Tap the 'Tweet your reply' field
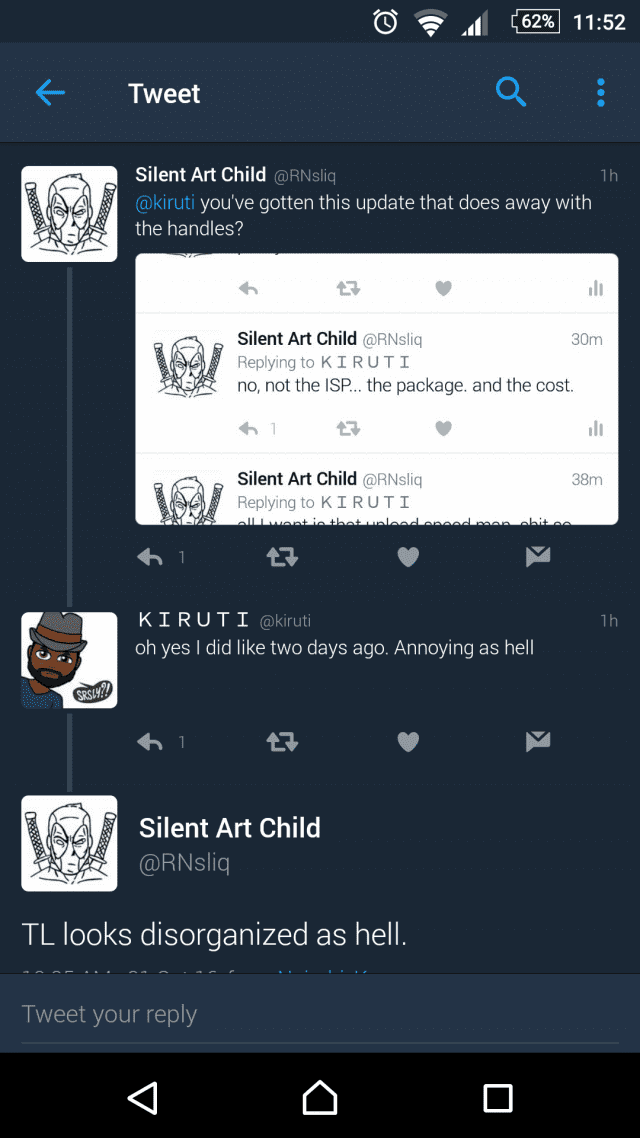This screenshot has height=1138, width=640. [x=320, y=1013]
